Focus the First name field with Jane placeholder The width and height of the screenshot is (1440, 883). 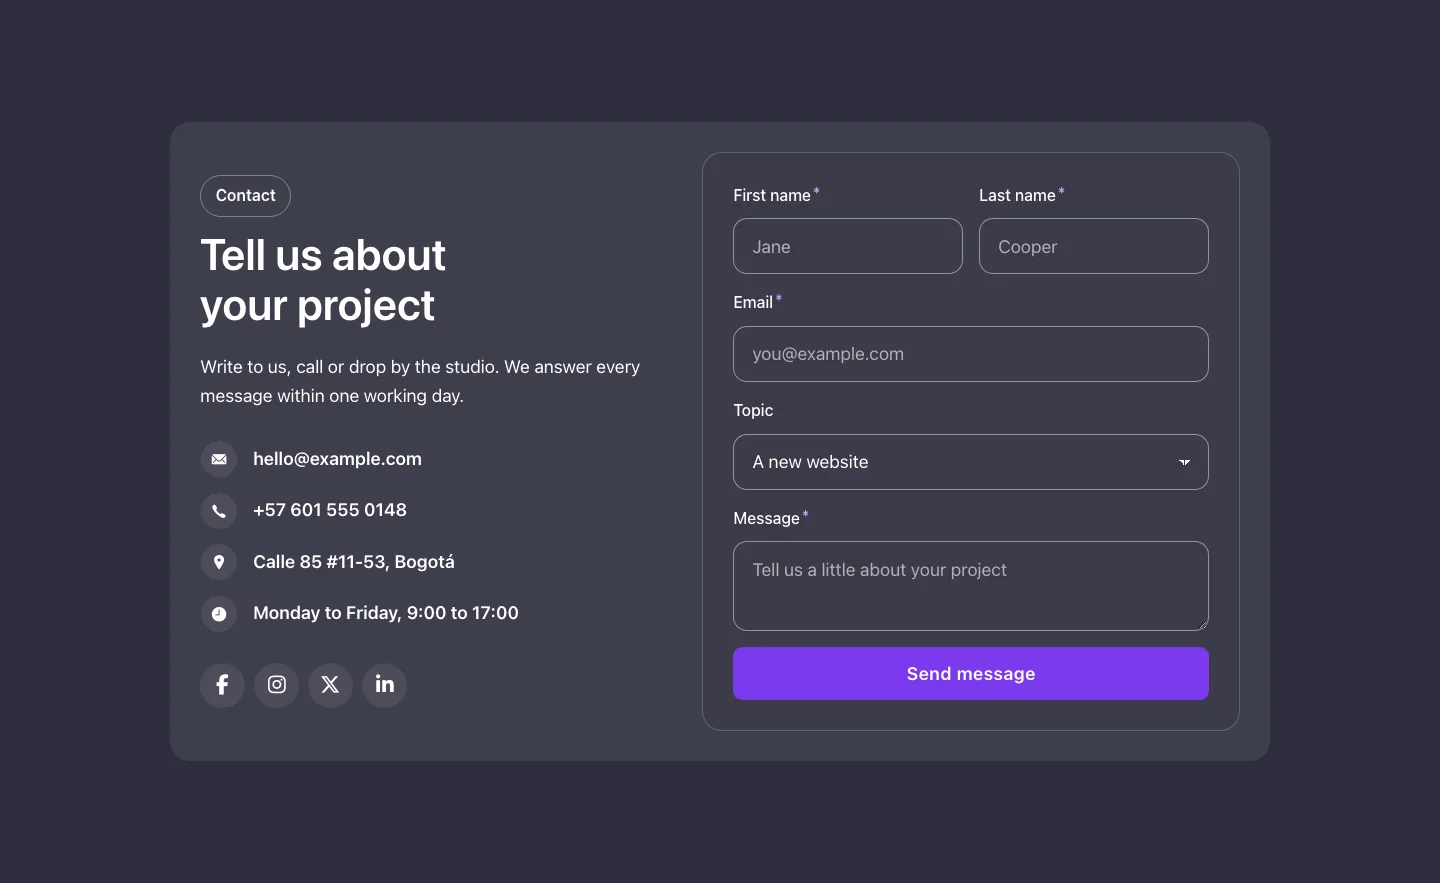click(848, 246)
